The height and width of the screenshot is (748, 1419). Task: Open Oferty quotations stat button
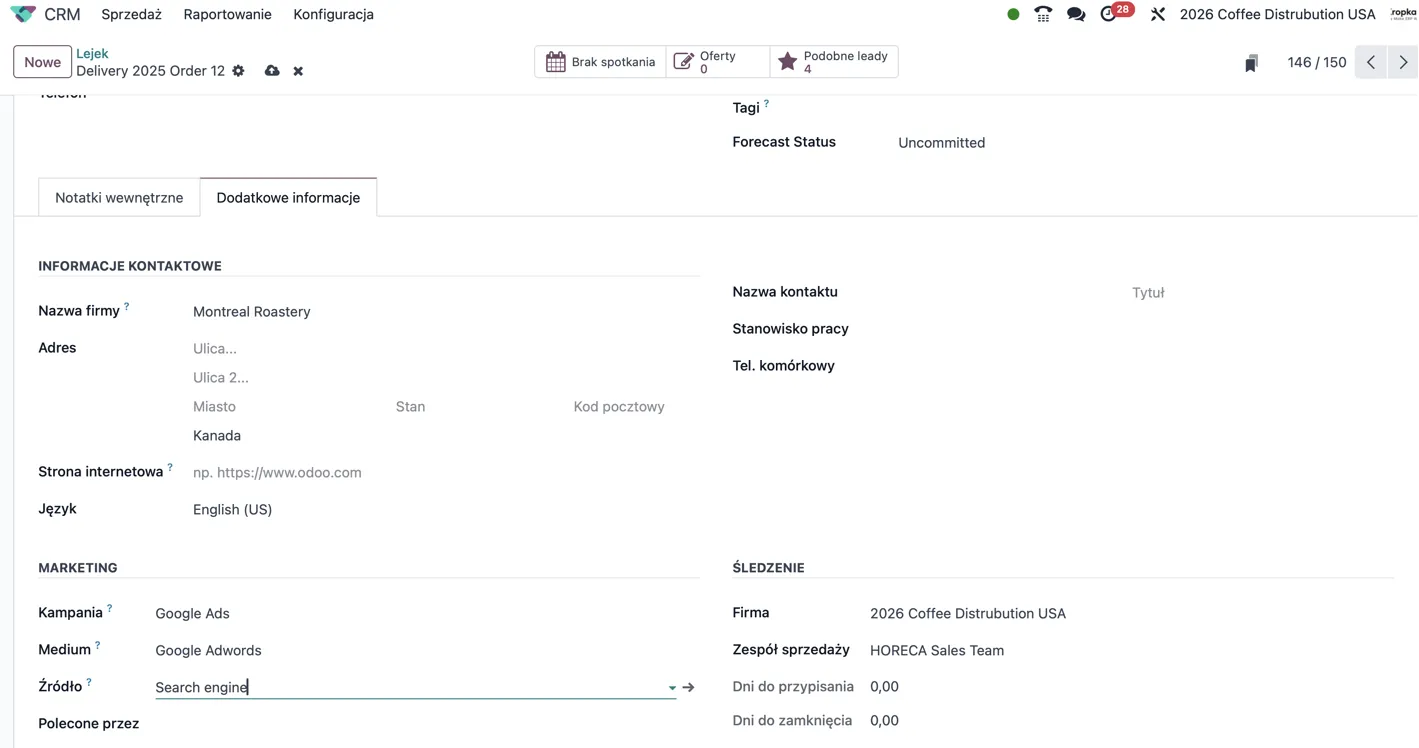(718, 62)
